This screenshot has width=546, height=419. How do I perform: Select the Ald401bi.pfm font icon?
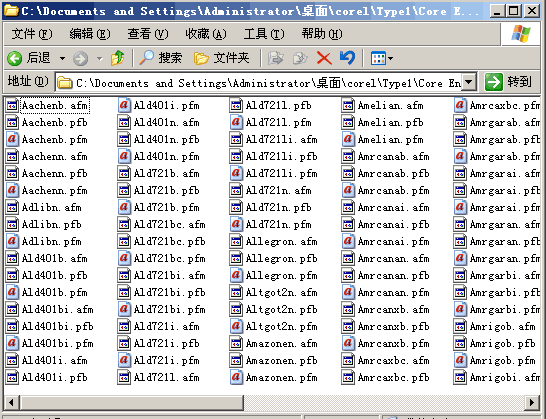click(12, 343)
